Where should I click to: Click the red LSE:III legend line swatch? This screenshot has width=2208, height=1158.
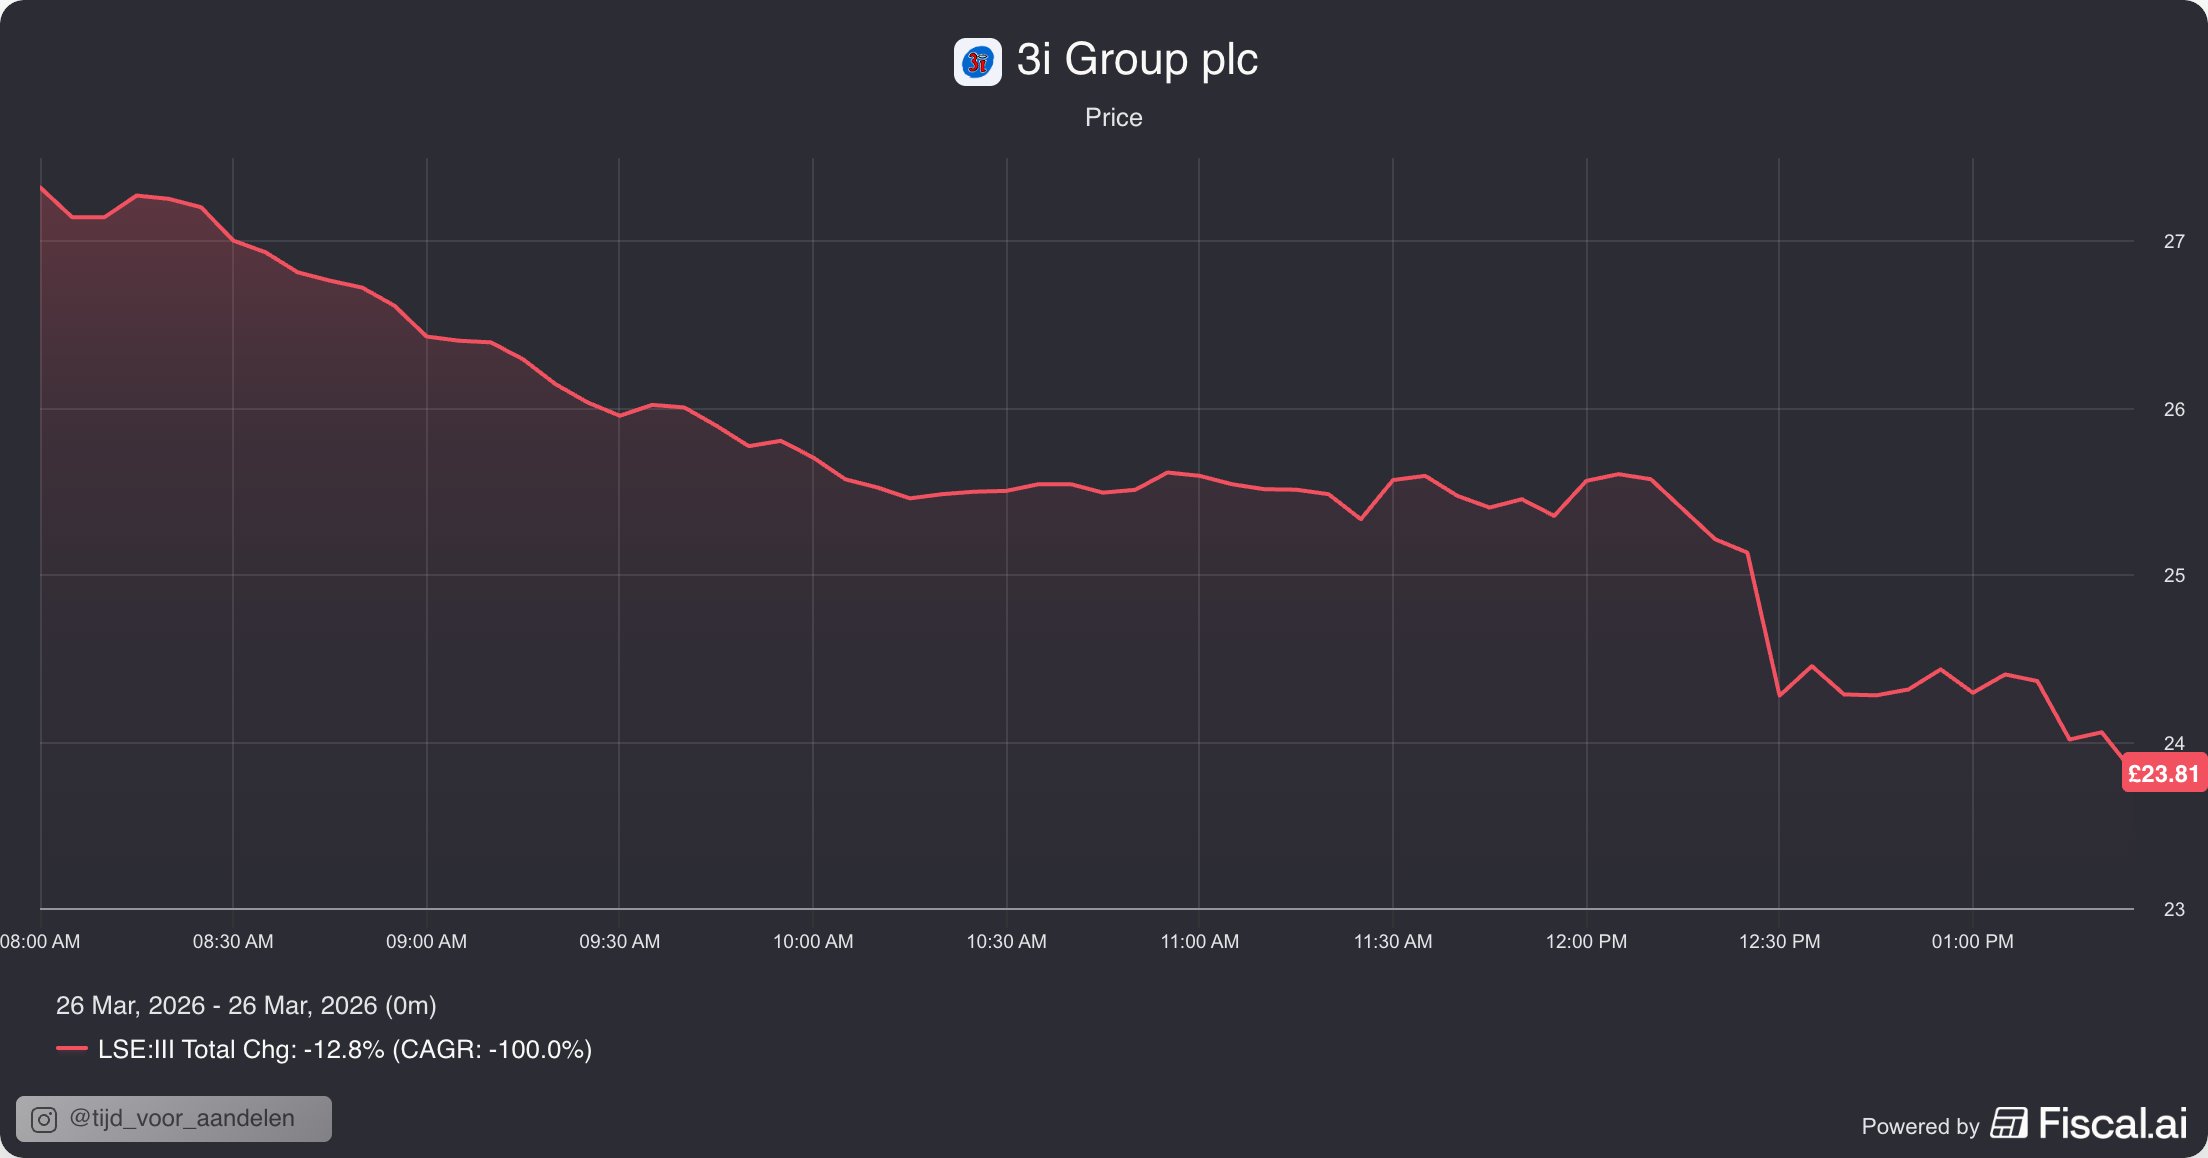pos(72,1049)
